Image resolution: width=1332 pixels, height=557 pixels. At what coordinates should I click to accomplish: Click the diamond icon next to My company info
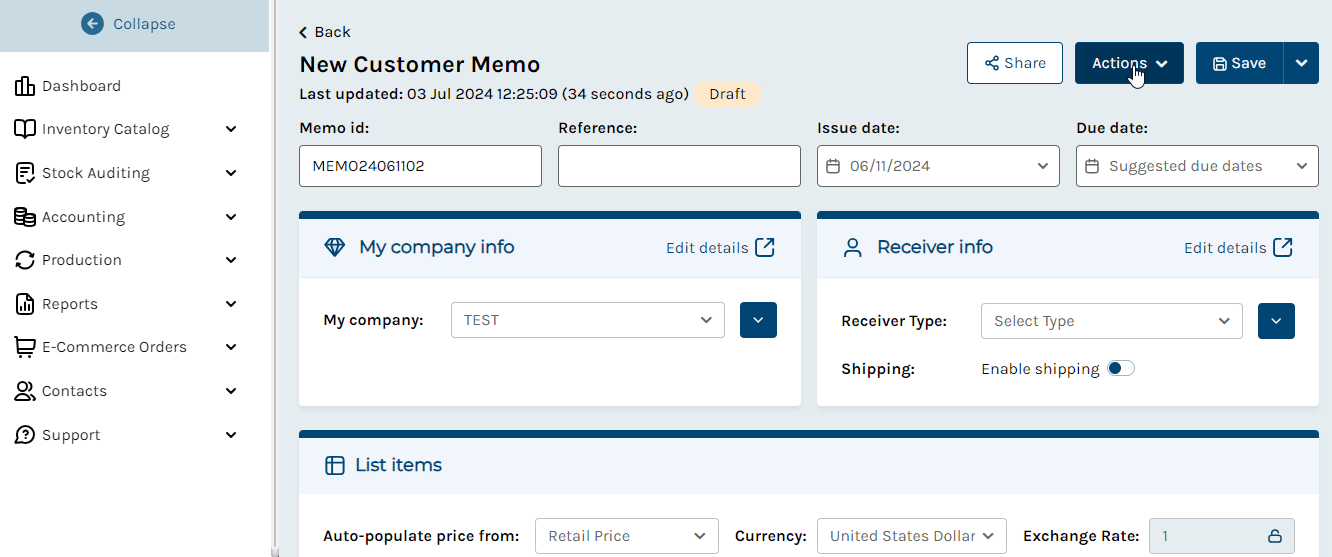click(x=335, y=247)
